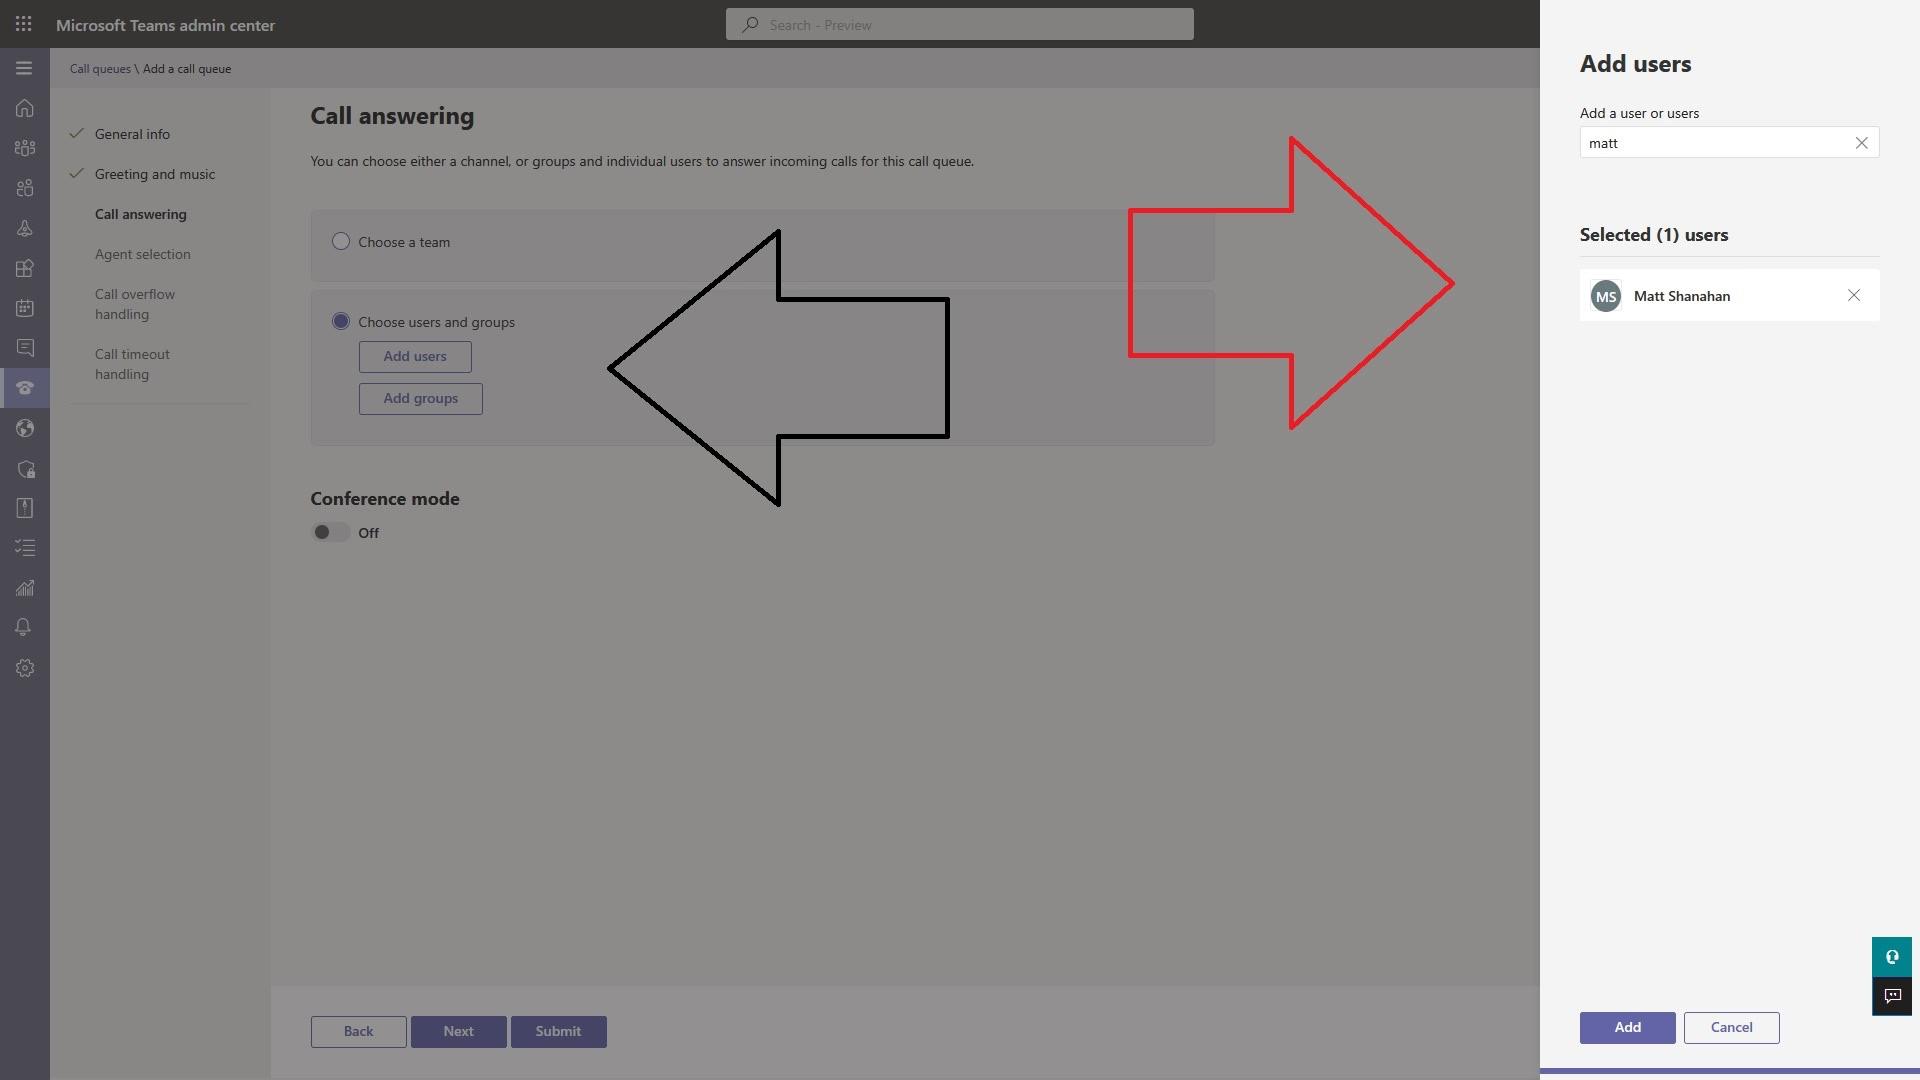Expand Call timeout handling section

pos(132,364)
